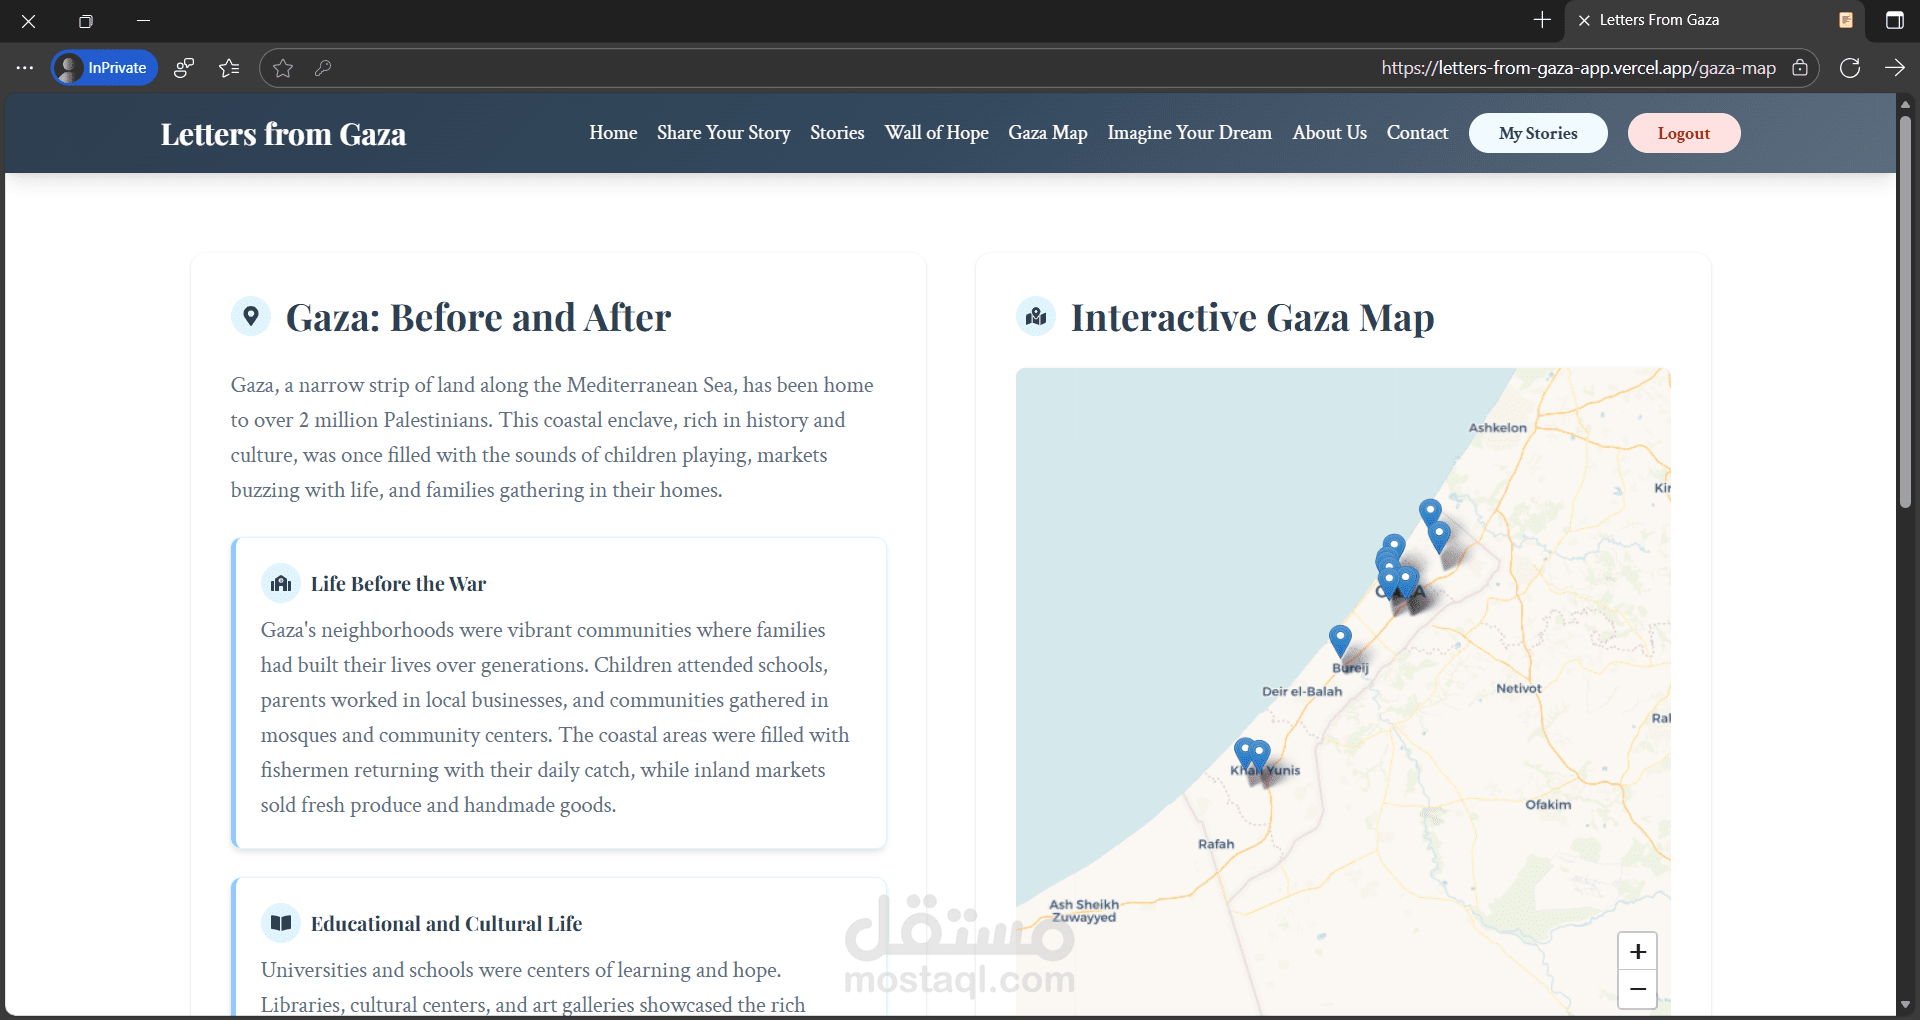Screen dimensions: 1920x1020
Task: Click map icon beside Interactive Gaza Map
Action: coord(1036,316)
